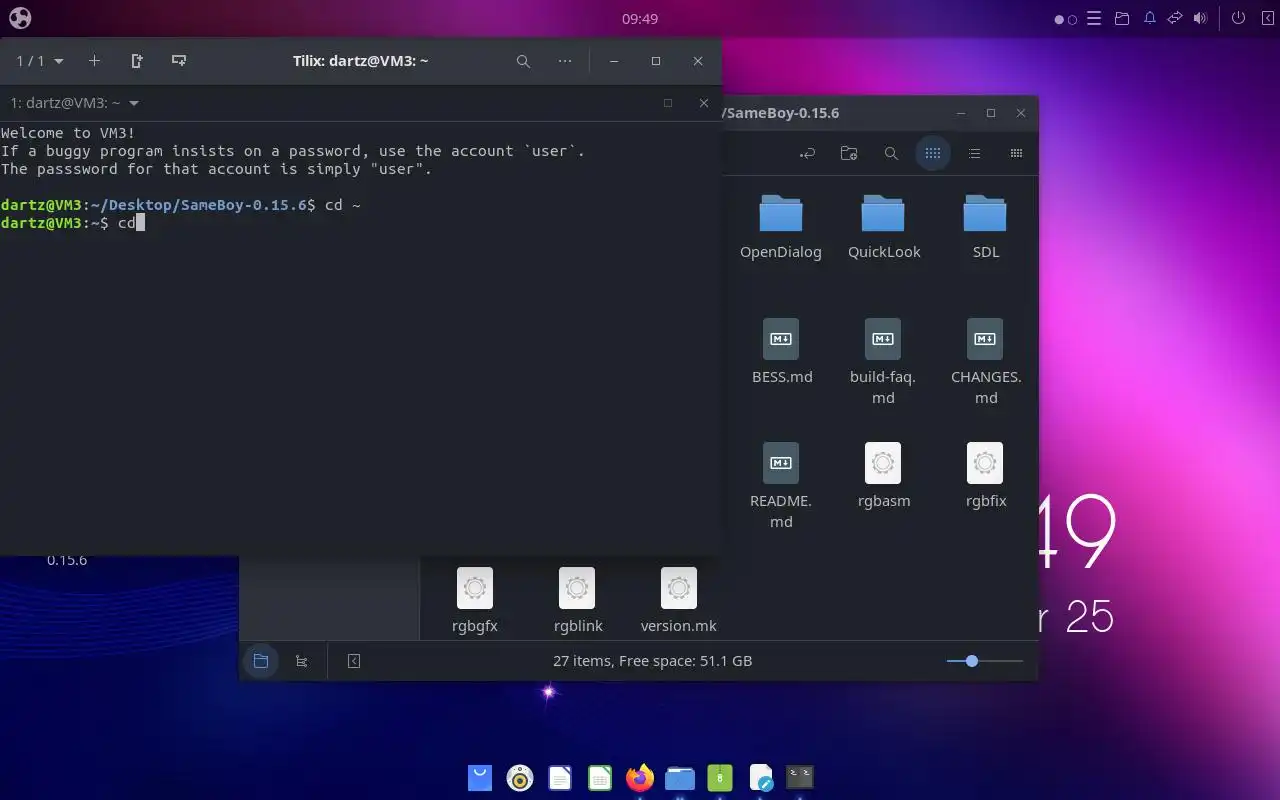
Task: Select the README.md file
Action: (x=781, y=486)
